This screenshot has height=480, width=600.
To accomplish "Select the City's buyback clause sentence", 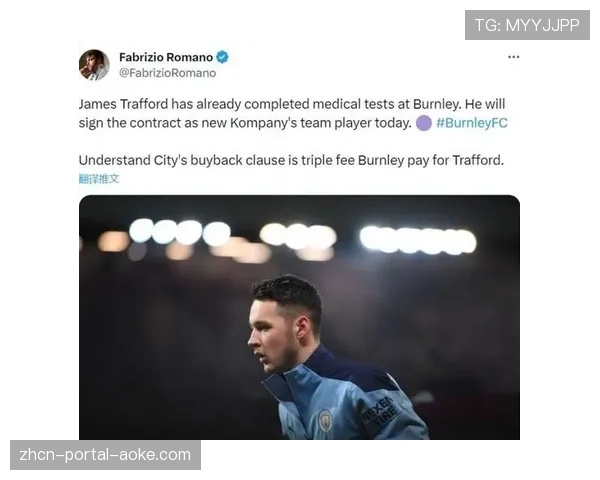I will tap(291, 160).
